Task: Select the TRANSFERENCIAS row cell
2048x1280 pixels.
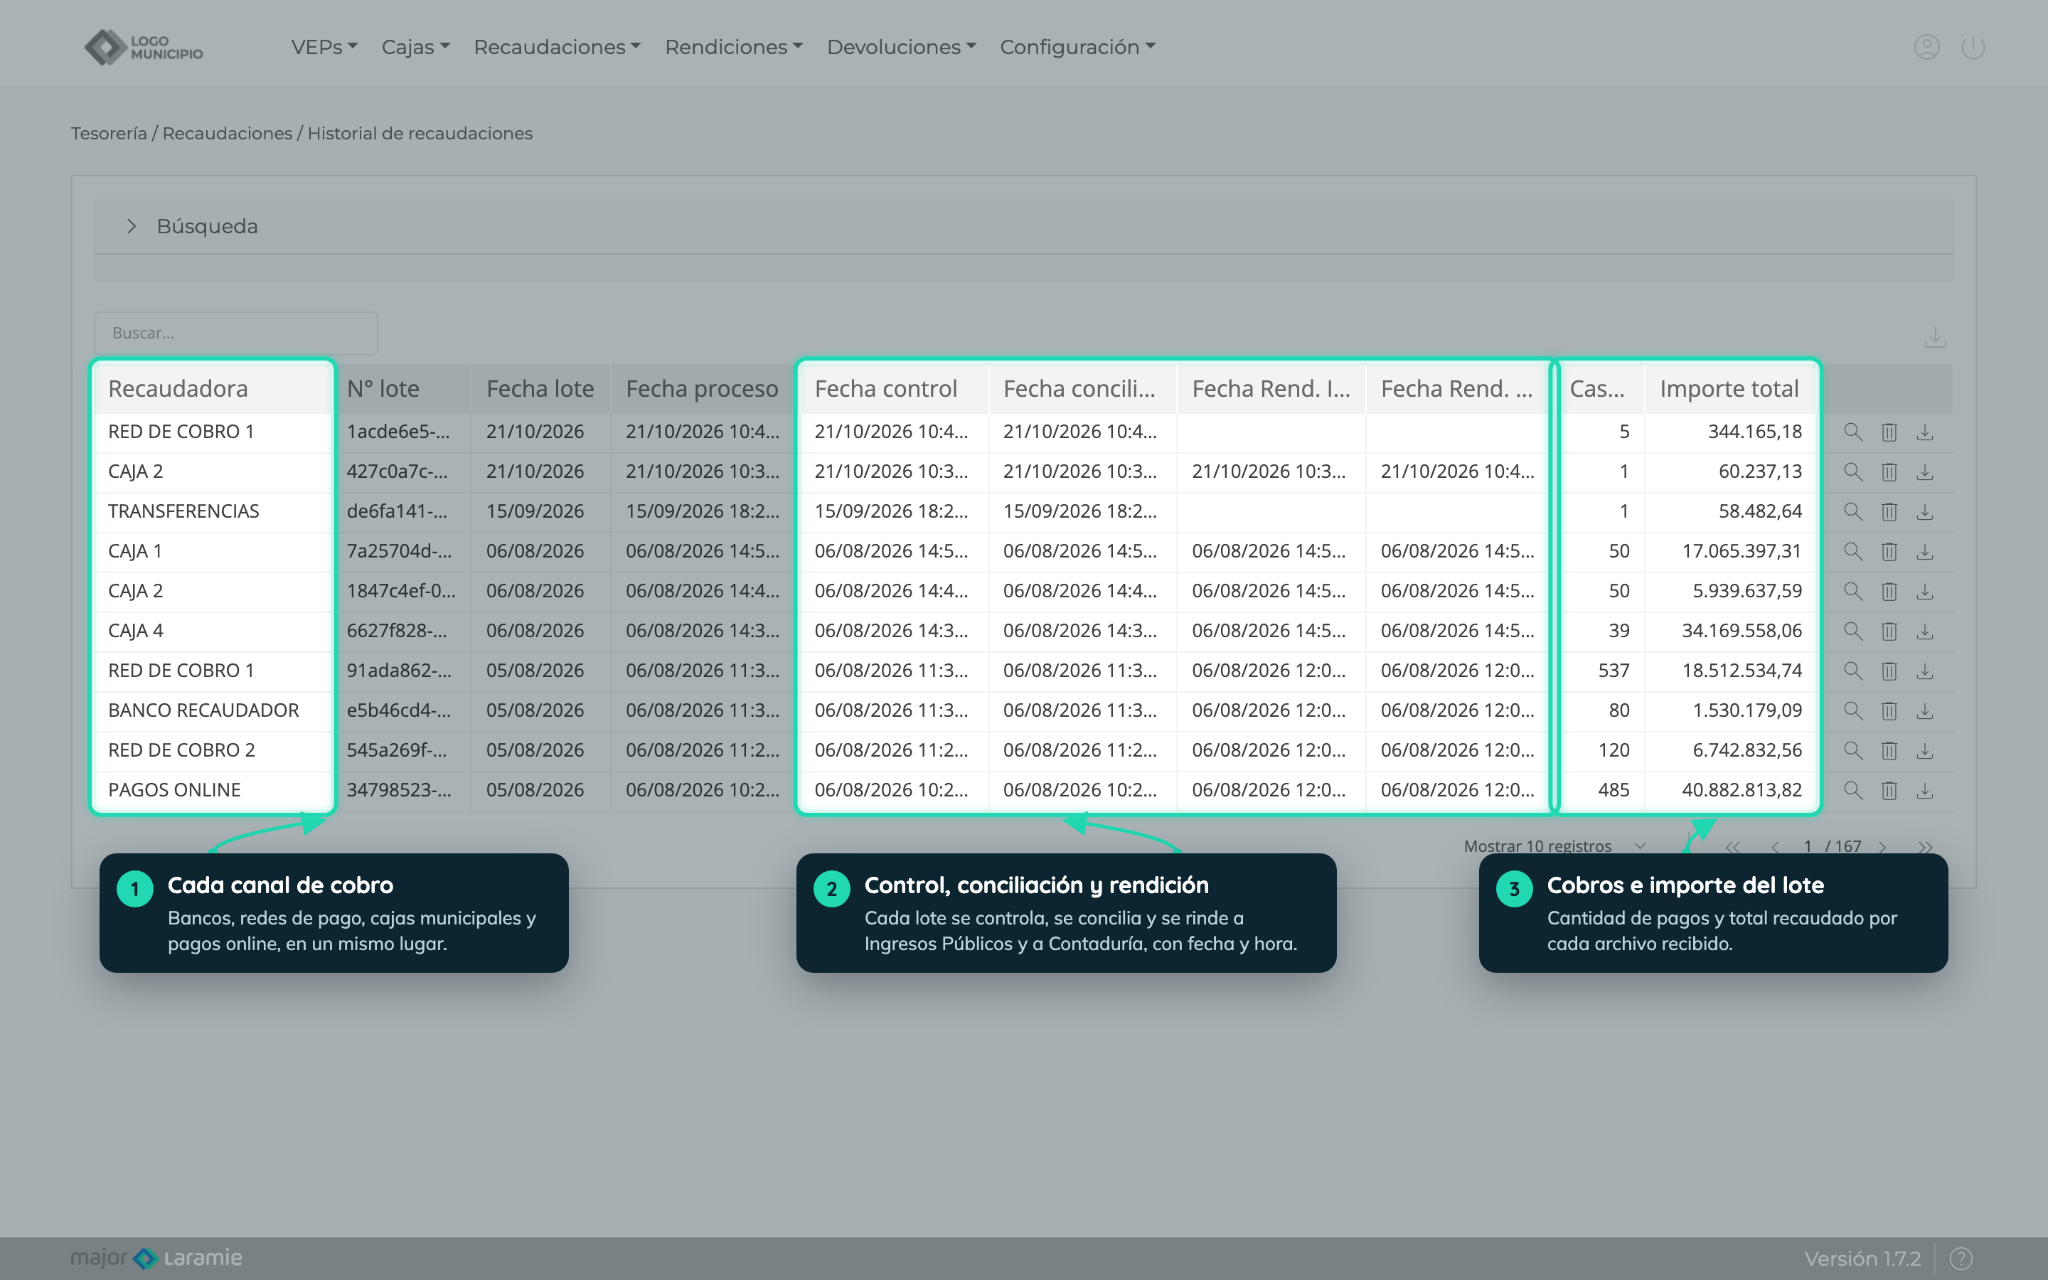Action: [x=212, y=511]
